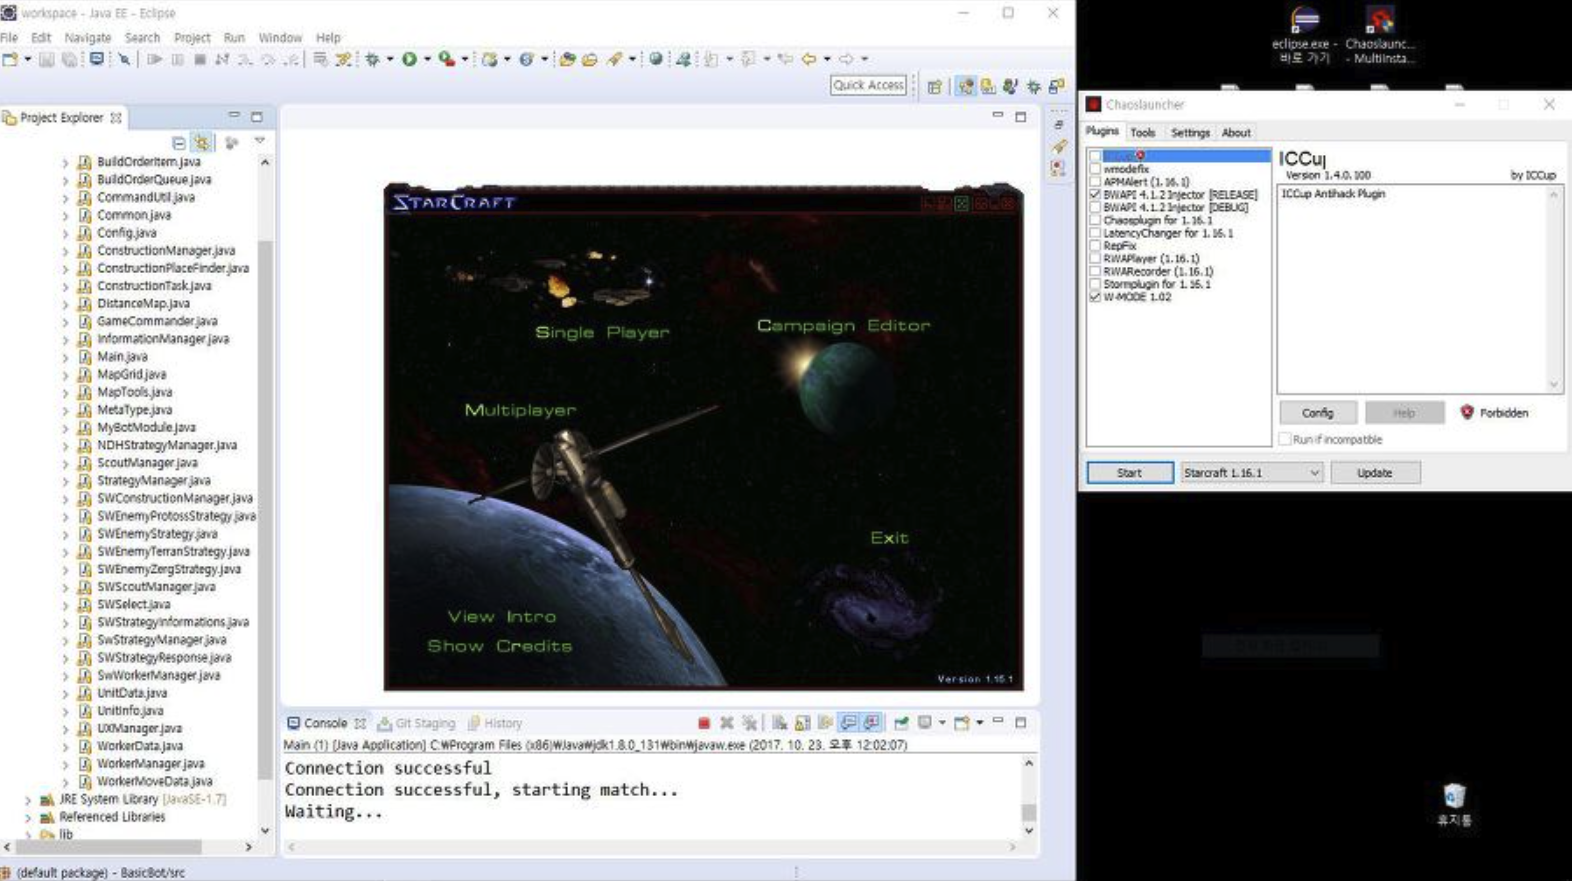Click Collapse All icon in Project Explorer

(178, 143)
